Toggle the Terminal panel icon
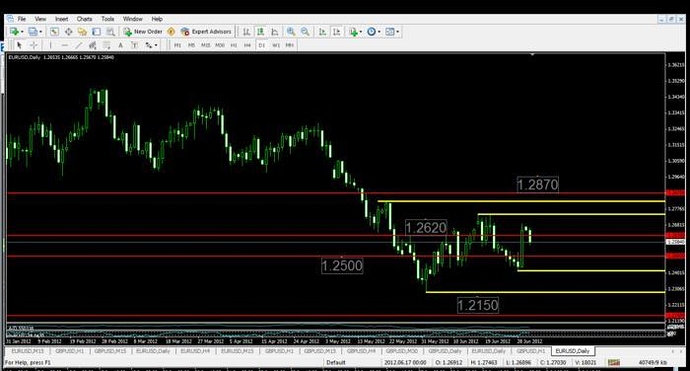This screenshot has width=690, height=371. [96, 32]
